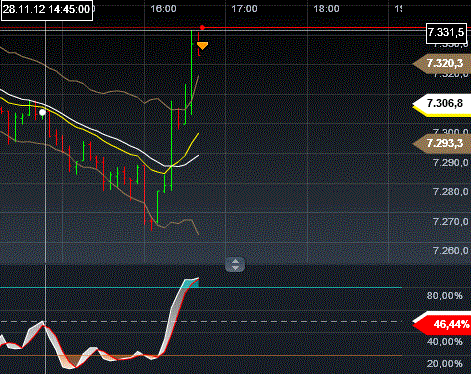This screenshot has height=374, width=471.
Task: Select the 28.11.12 14:45:00 crosshair date label
Action: pyautogui.click(x=47, y=9)
